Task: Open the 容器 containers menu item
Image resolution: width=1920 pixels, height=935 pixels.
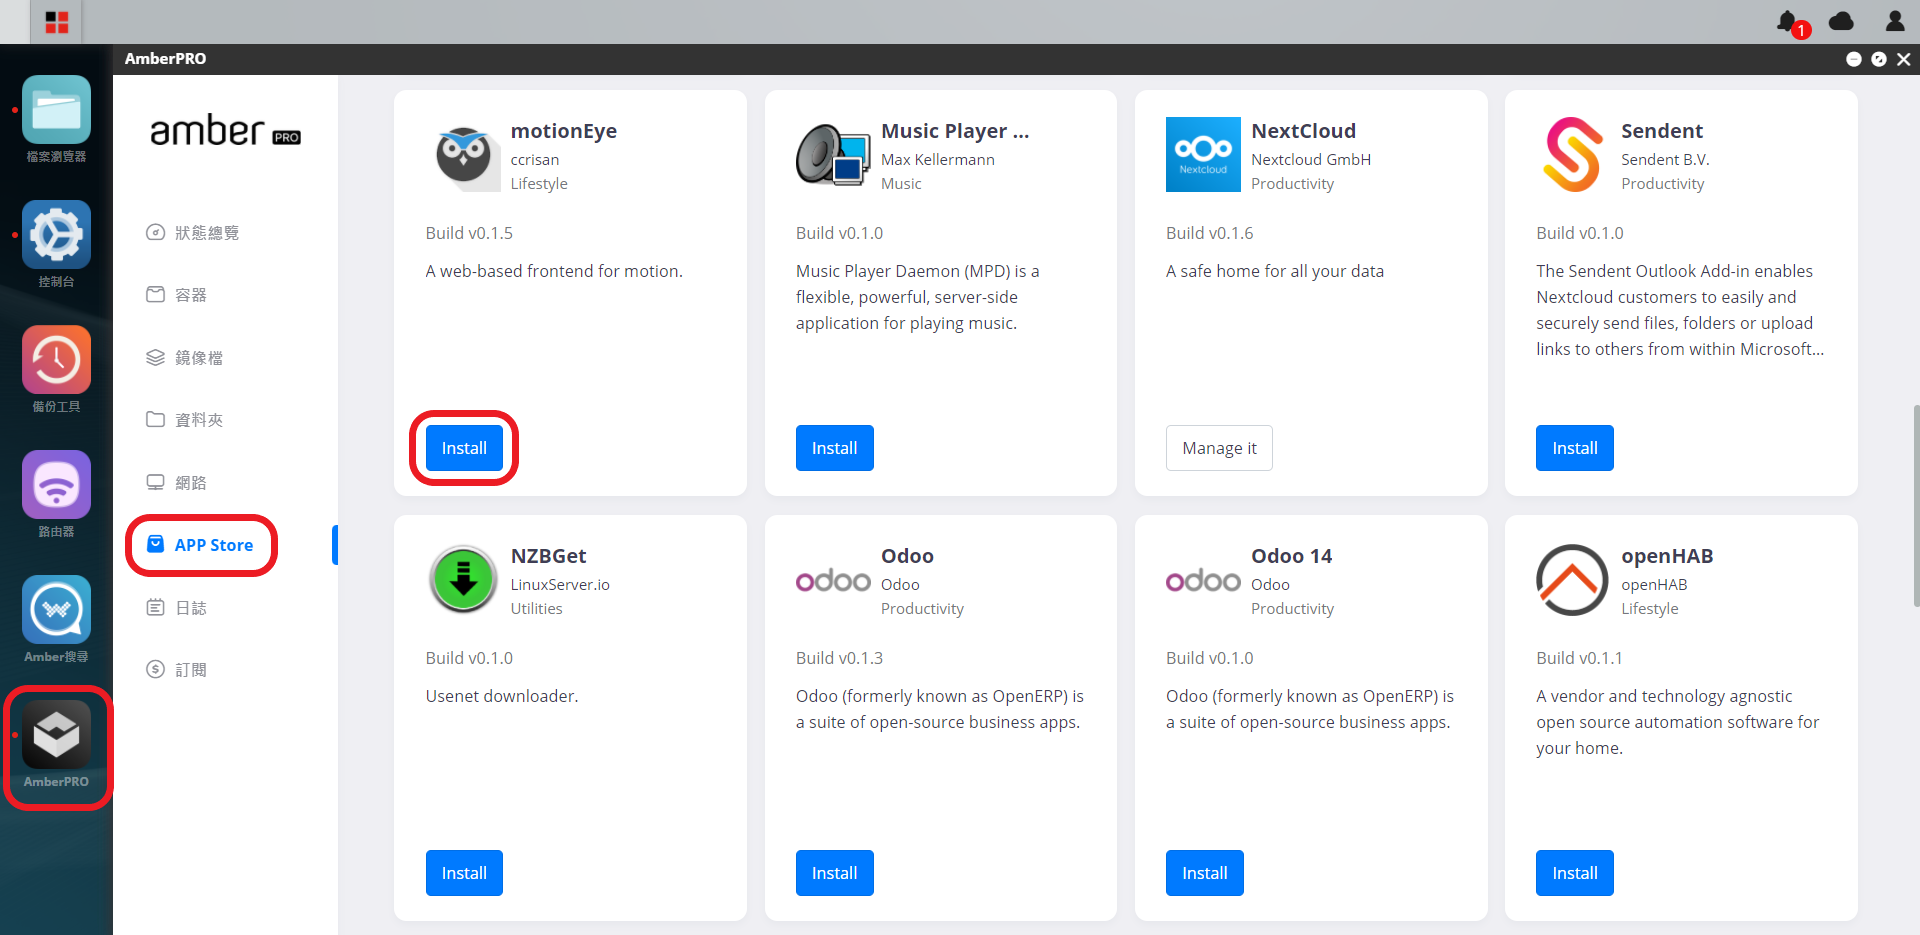Action: [x=177, y=295]
